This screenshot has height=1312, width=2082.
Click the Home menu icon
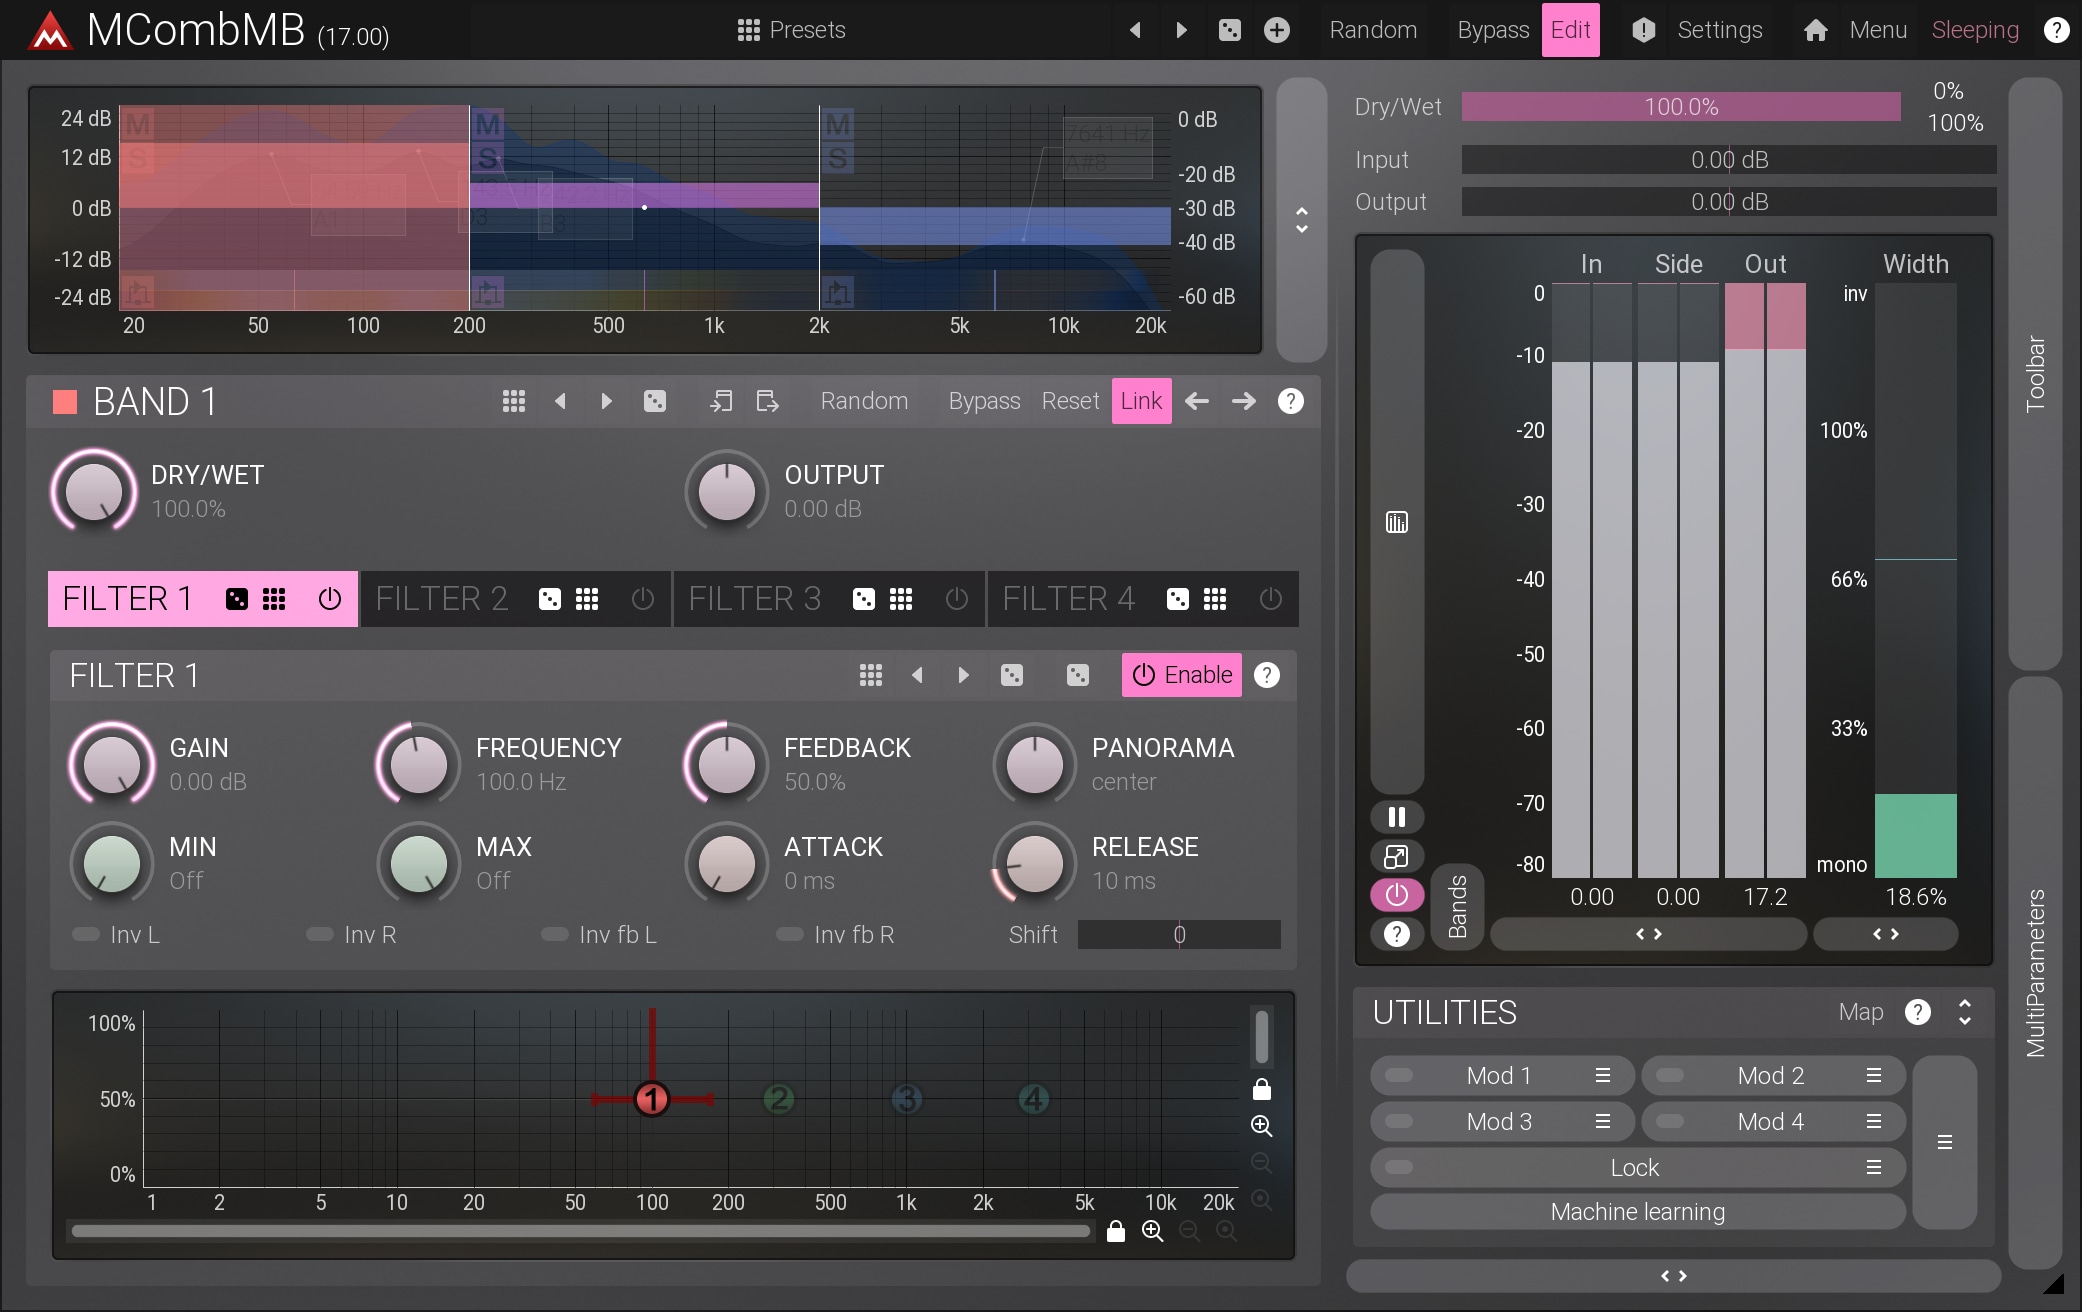click(1815, 30)
